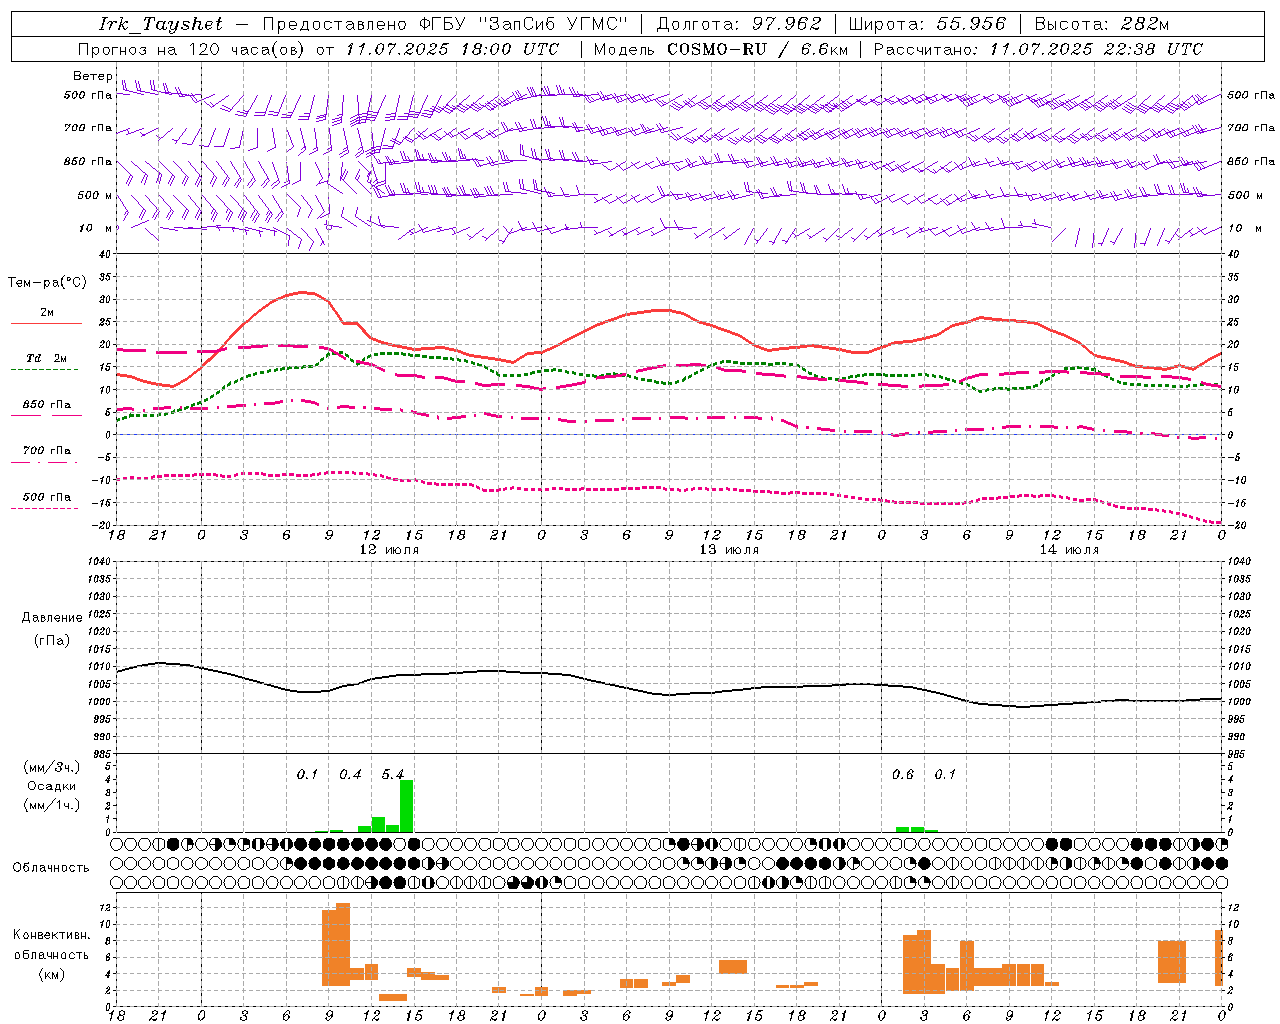
Task: Select the longitude value 97.962
Action: pyautogui.click(x=787, y=24)
